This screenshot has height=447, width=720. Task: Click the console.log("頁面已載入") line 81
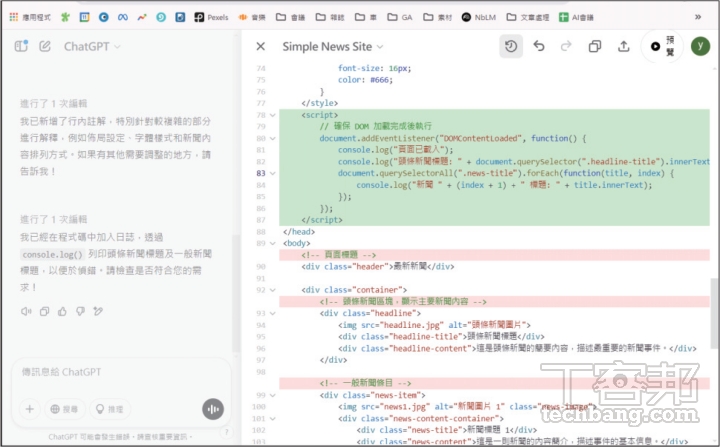[396, 150]
